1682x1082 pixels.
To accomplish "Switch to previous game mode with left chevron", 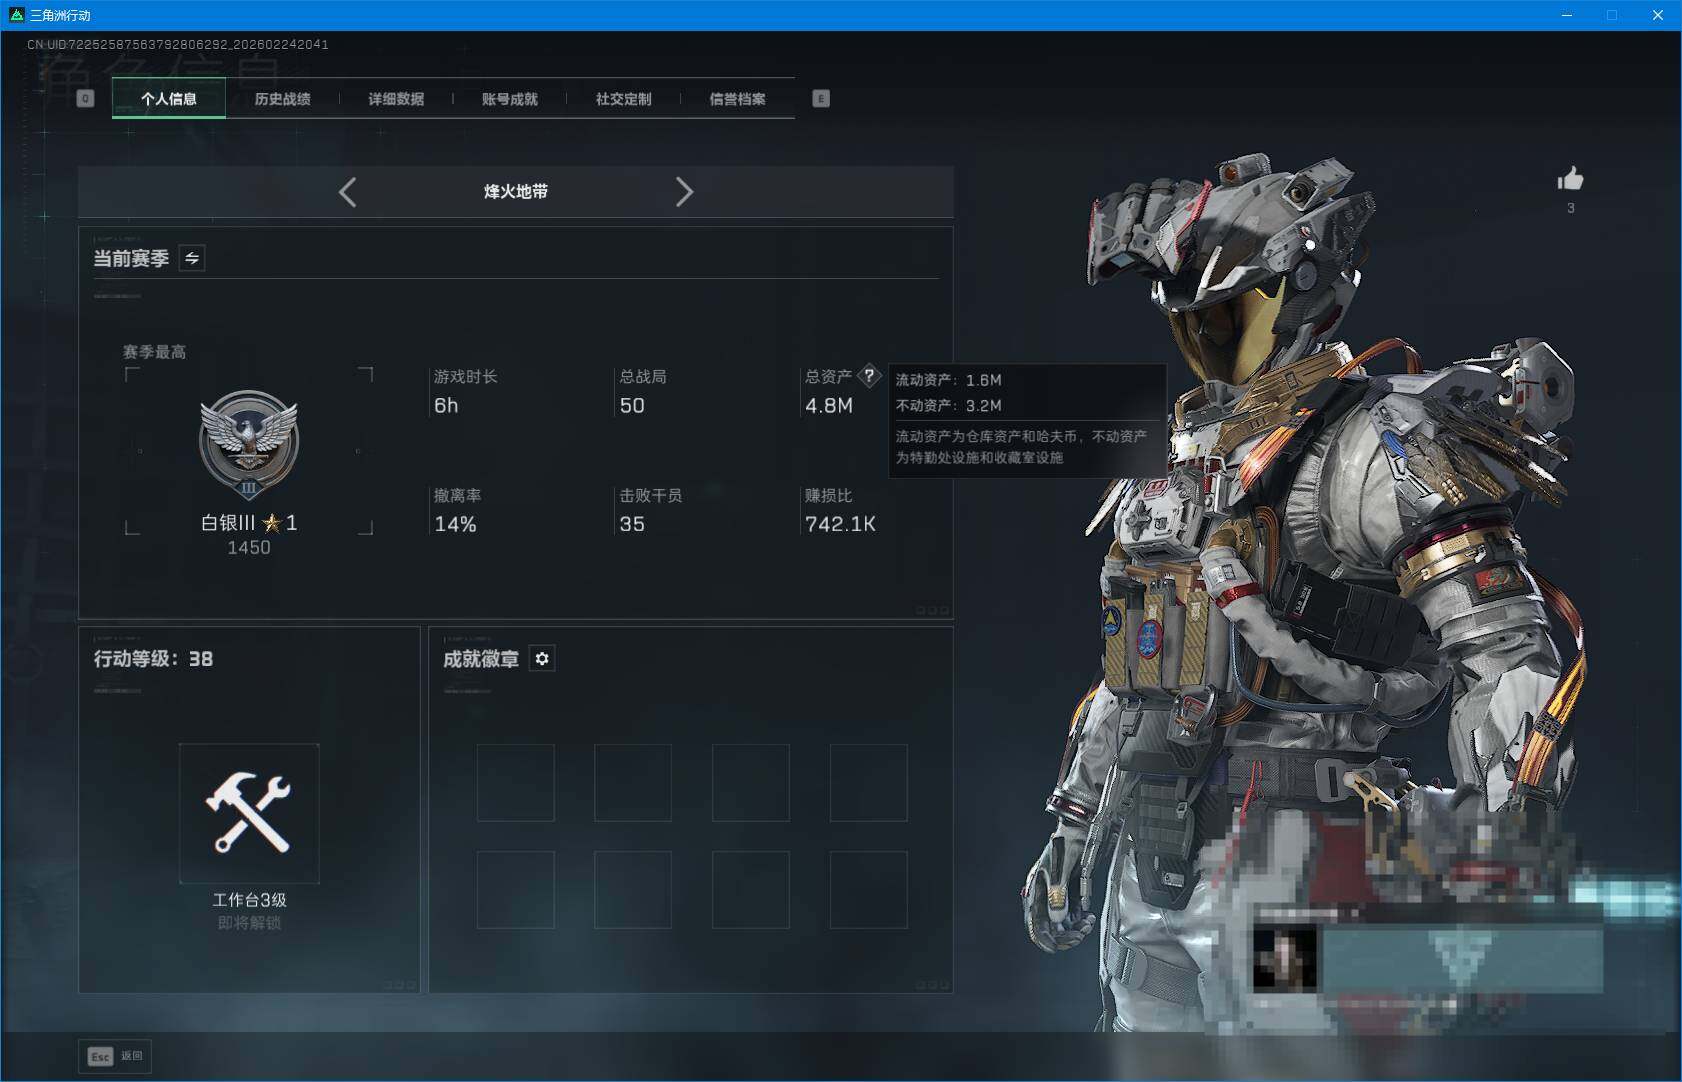I will click(347, 192).
